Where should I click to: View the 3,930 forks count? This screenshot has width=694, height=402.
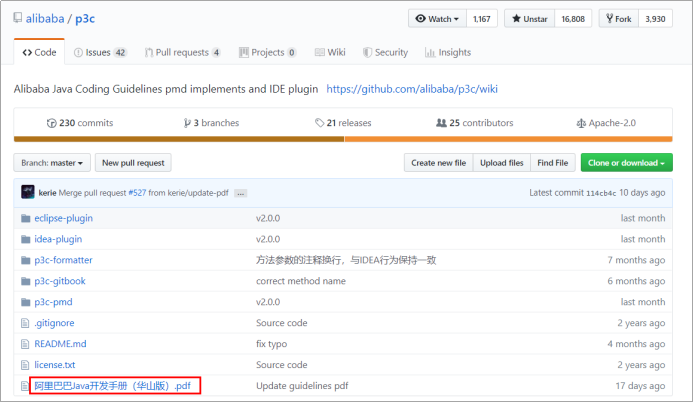pos(655,19)
